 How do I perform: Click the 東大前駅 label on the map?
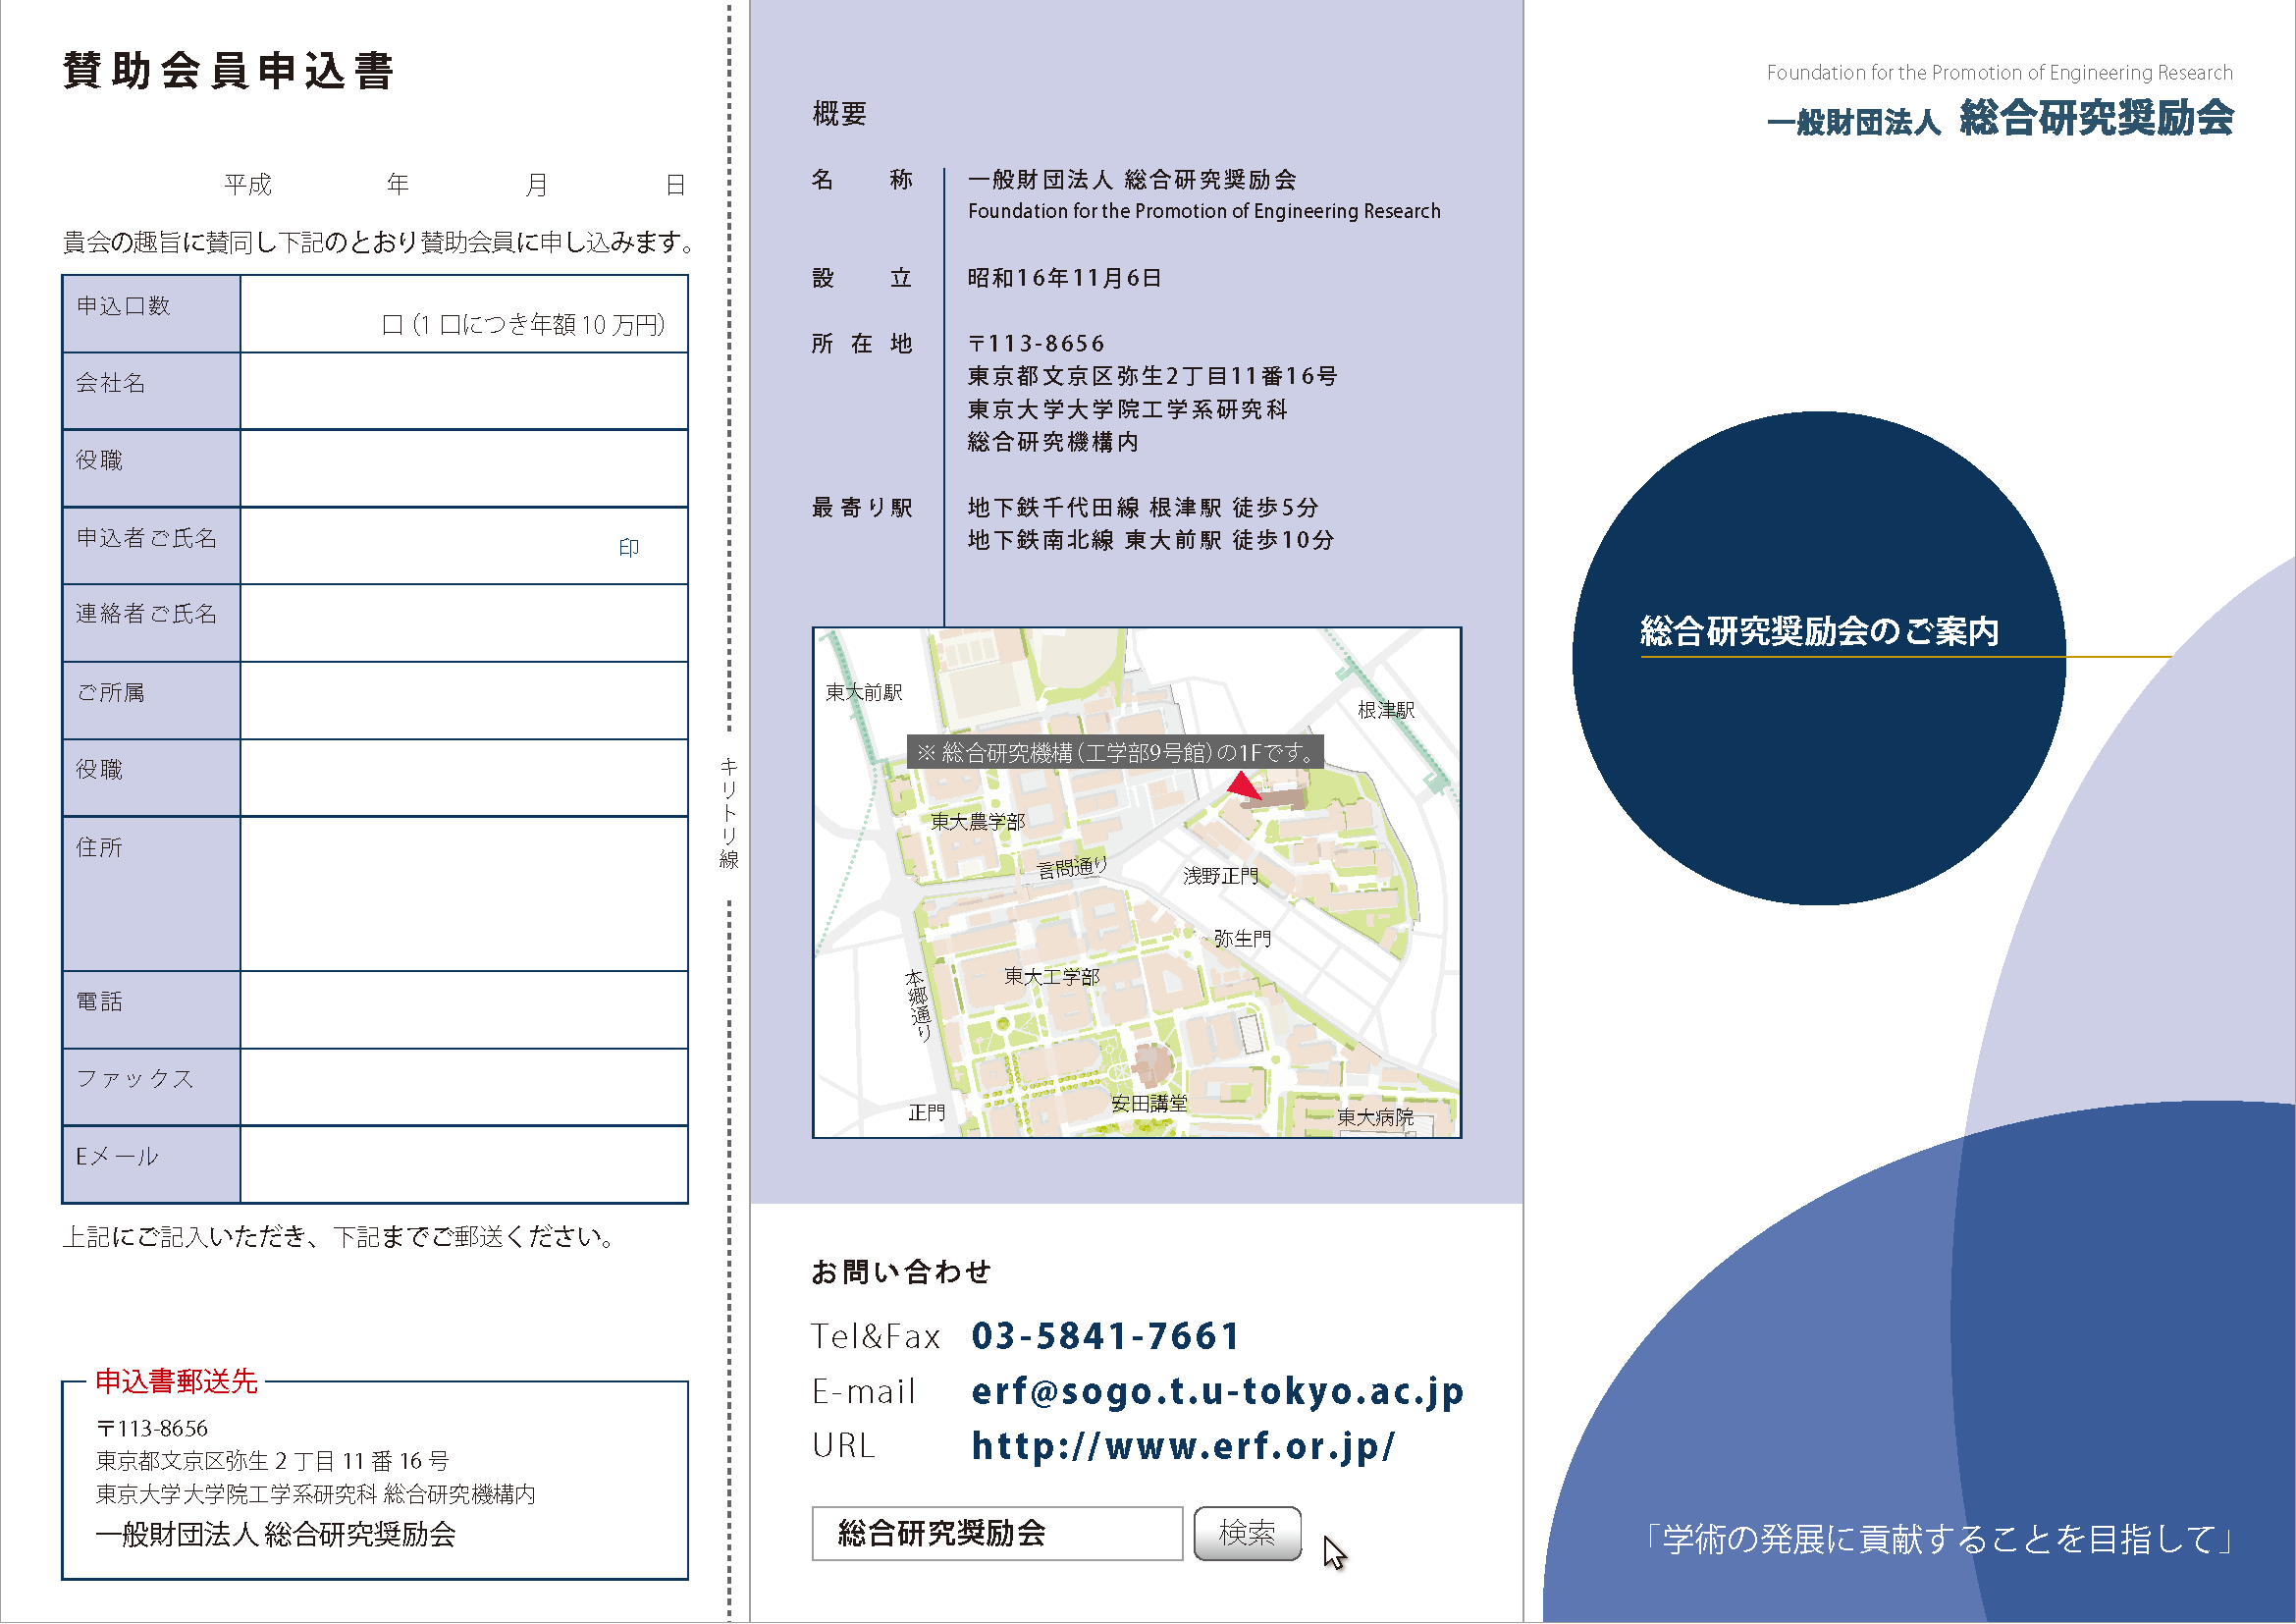[863, 692]
